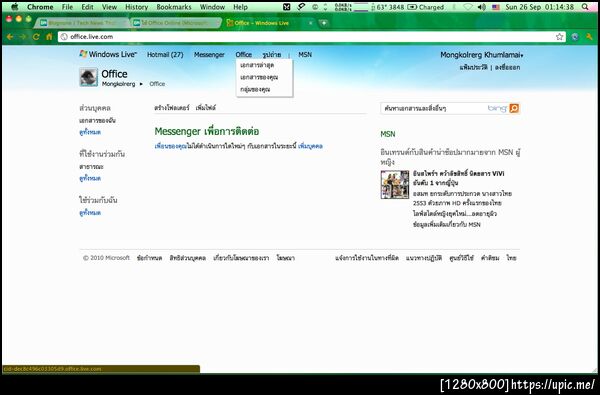Open Messenger in the Windows Live header
The height and width of the screenshot is (395, 600).
[209, 55]
